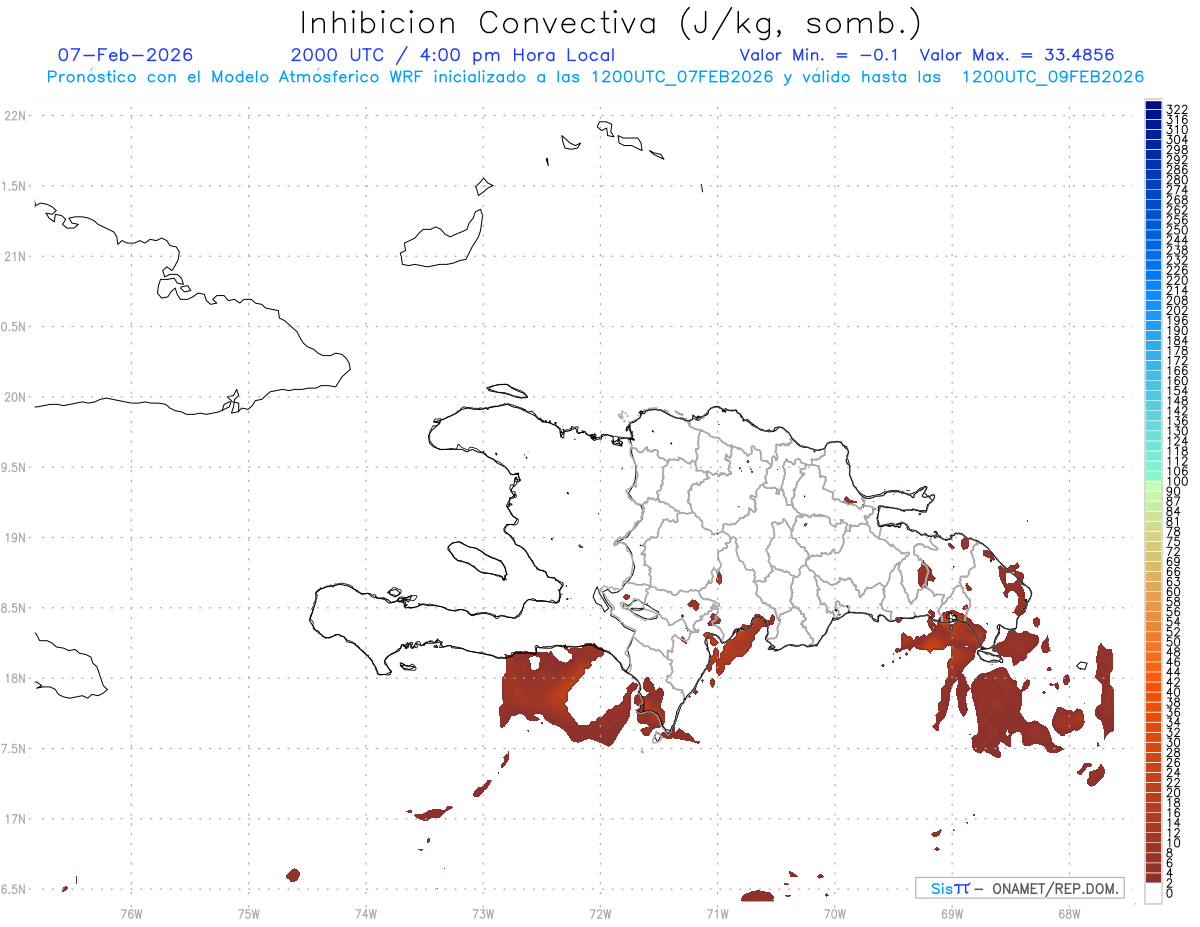Click the "73W" longitude label
Image resolution: width=1200 pixels, height=927 pixels.
[x=483, y=913]
